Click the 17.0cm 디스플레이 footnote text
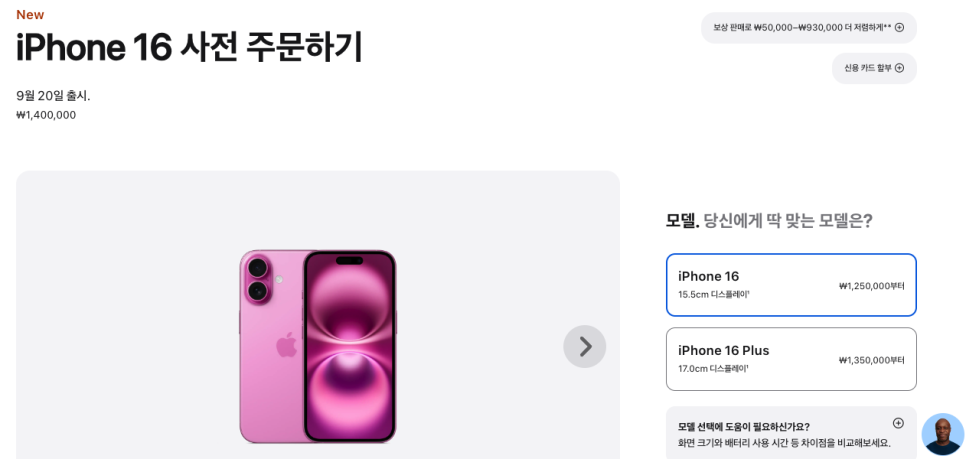 [713, 368]
